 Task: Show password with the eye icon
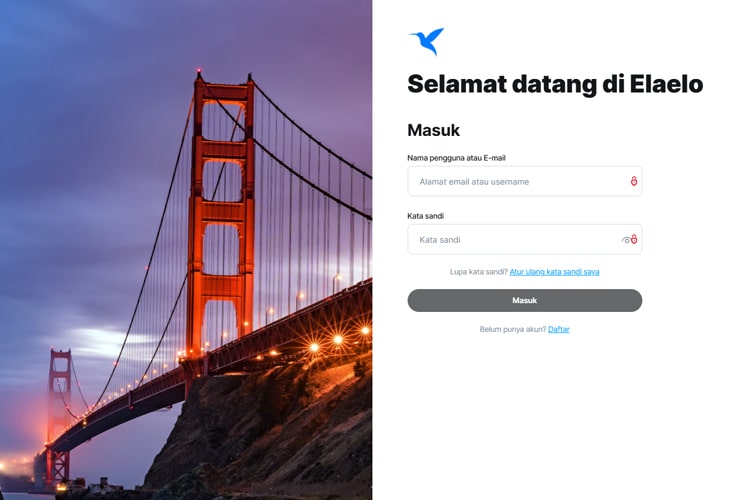(x=626, y=240)
